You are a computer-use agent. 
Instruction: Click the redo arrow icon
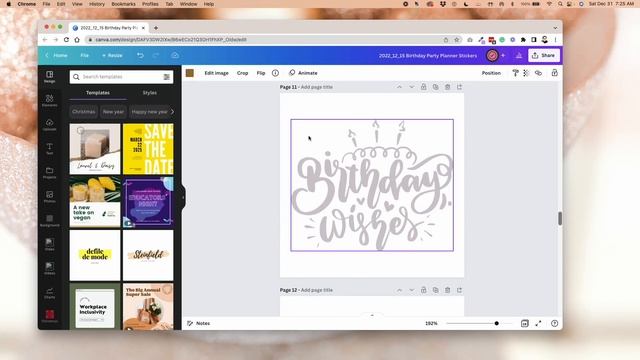pos(156,56)
